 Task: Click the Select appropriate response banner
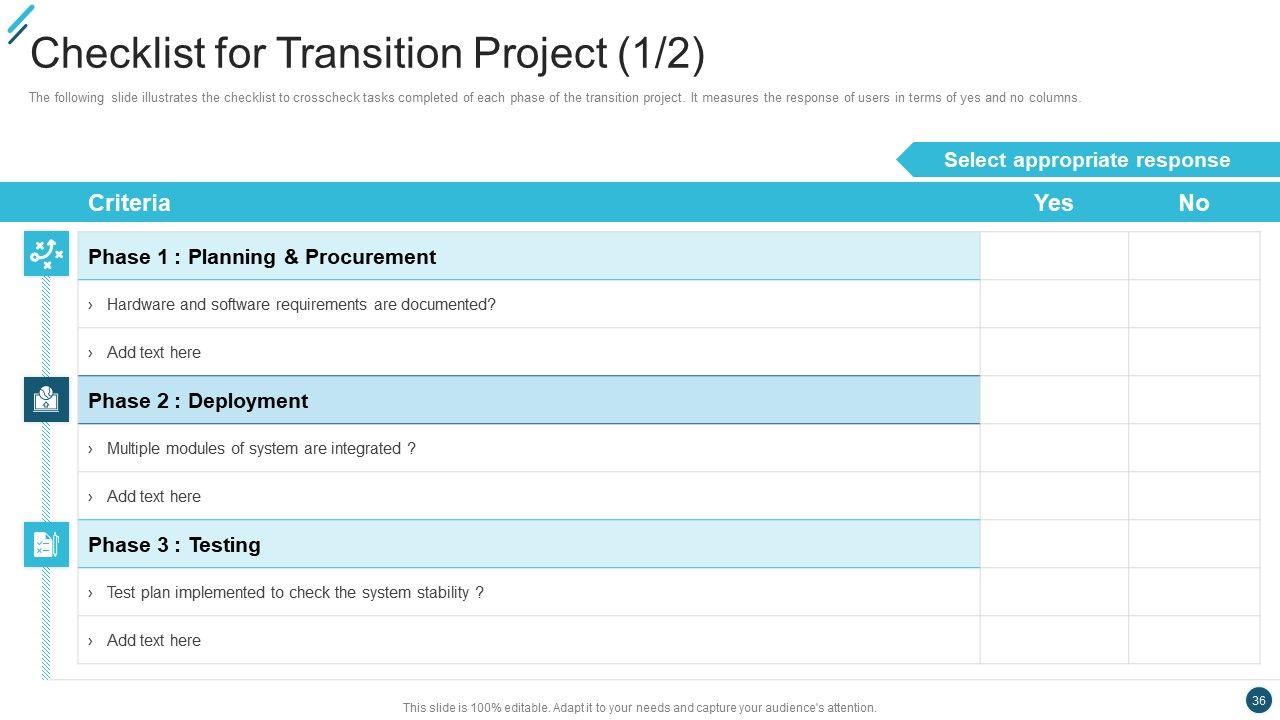1087,160
